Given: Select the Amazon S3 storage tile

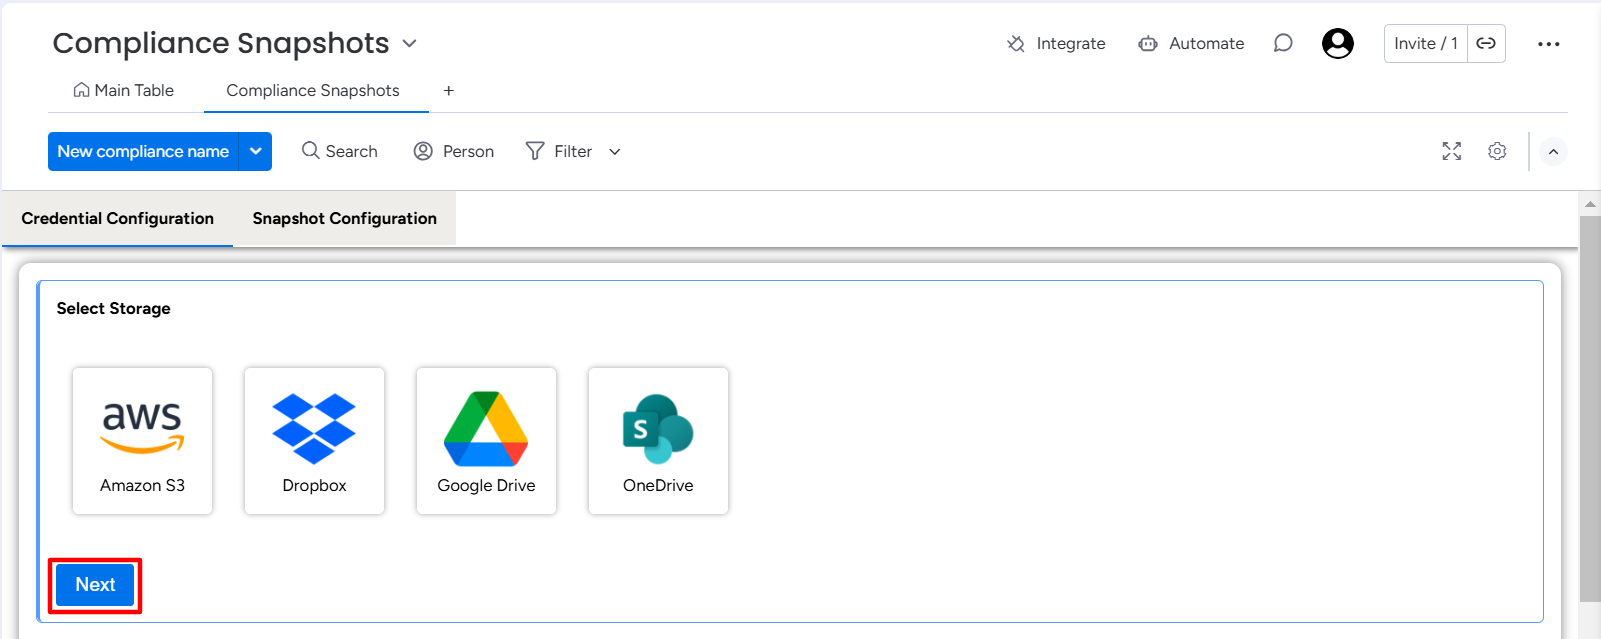Looking at the screenshot, I should [142, 441].
